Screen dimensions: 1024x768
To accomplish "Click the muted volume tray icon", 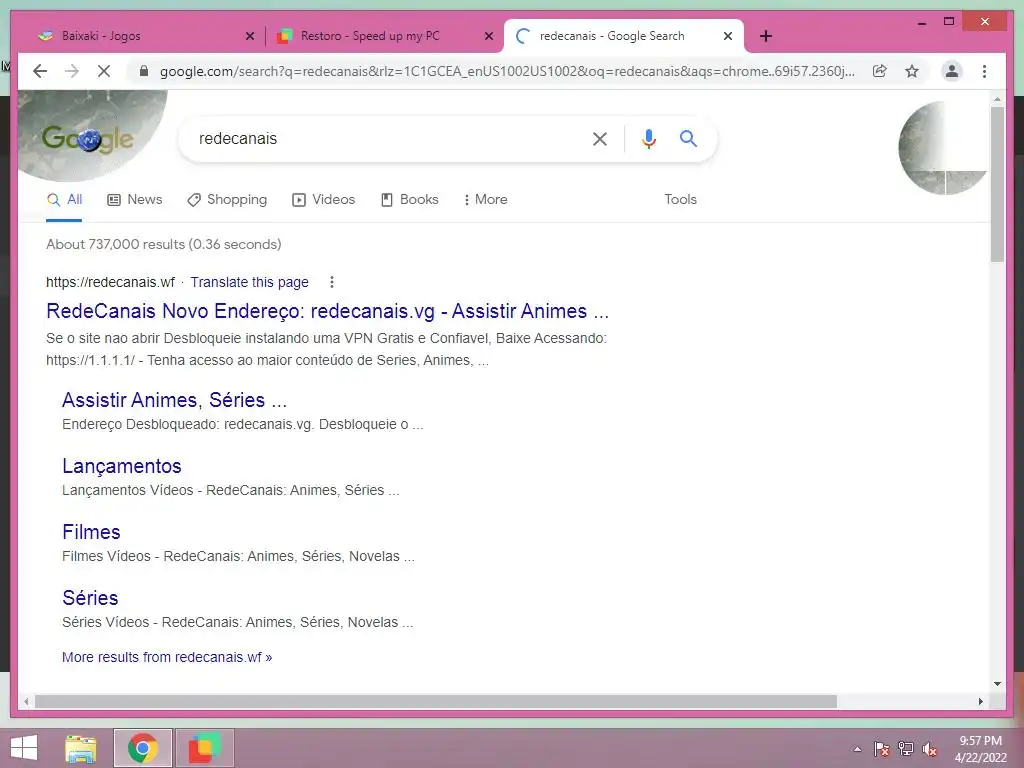I will pyautogui.click(x=930, y=749).
